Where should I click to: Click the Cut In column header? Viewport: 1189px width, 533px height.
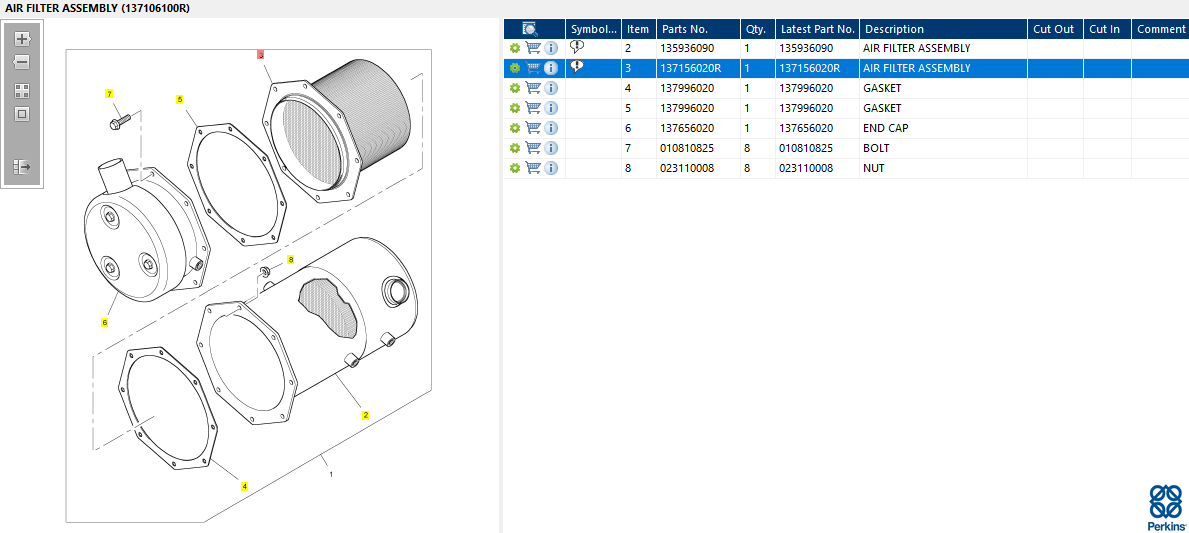coord(1107,29)
